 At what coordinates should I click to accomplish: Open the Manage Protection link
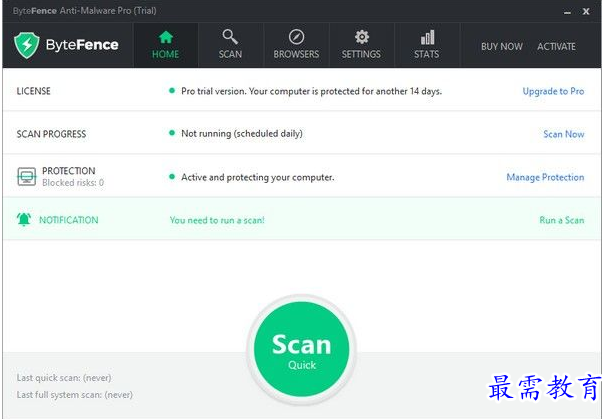(x=545, y=177)
